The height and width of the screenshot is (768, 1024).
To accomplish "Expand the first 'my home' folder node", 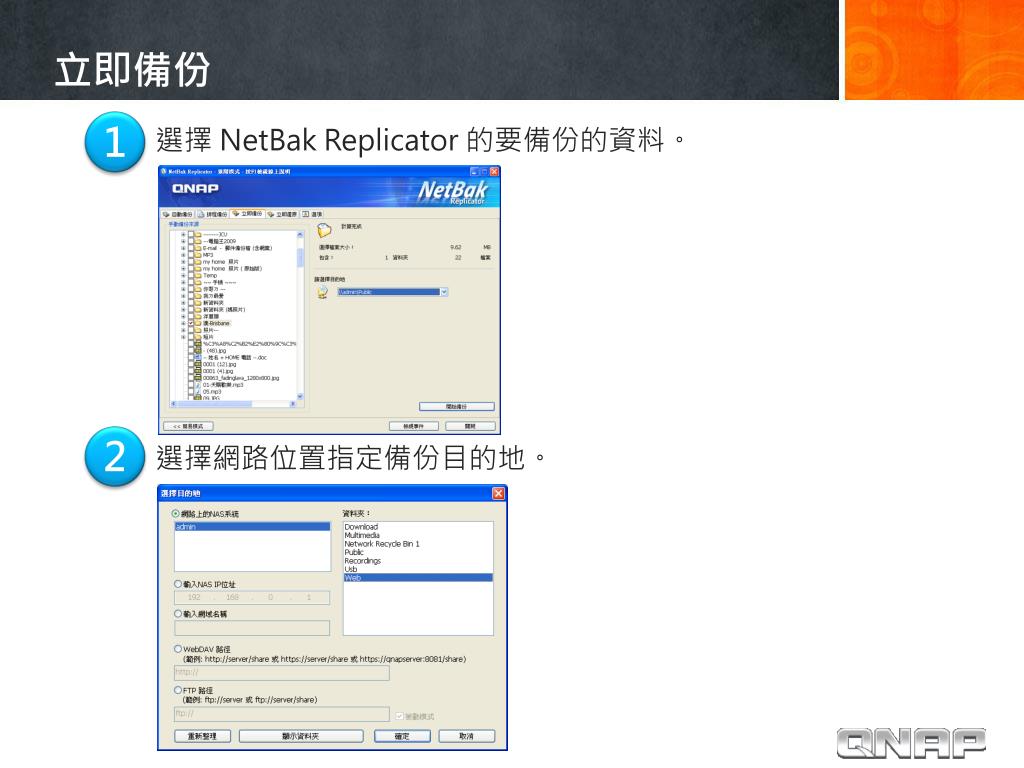I will click(x=184, y=262).
